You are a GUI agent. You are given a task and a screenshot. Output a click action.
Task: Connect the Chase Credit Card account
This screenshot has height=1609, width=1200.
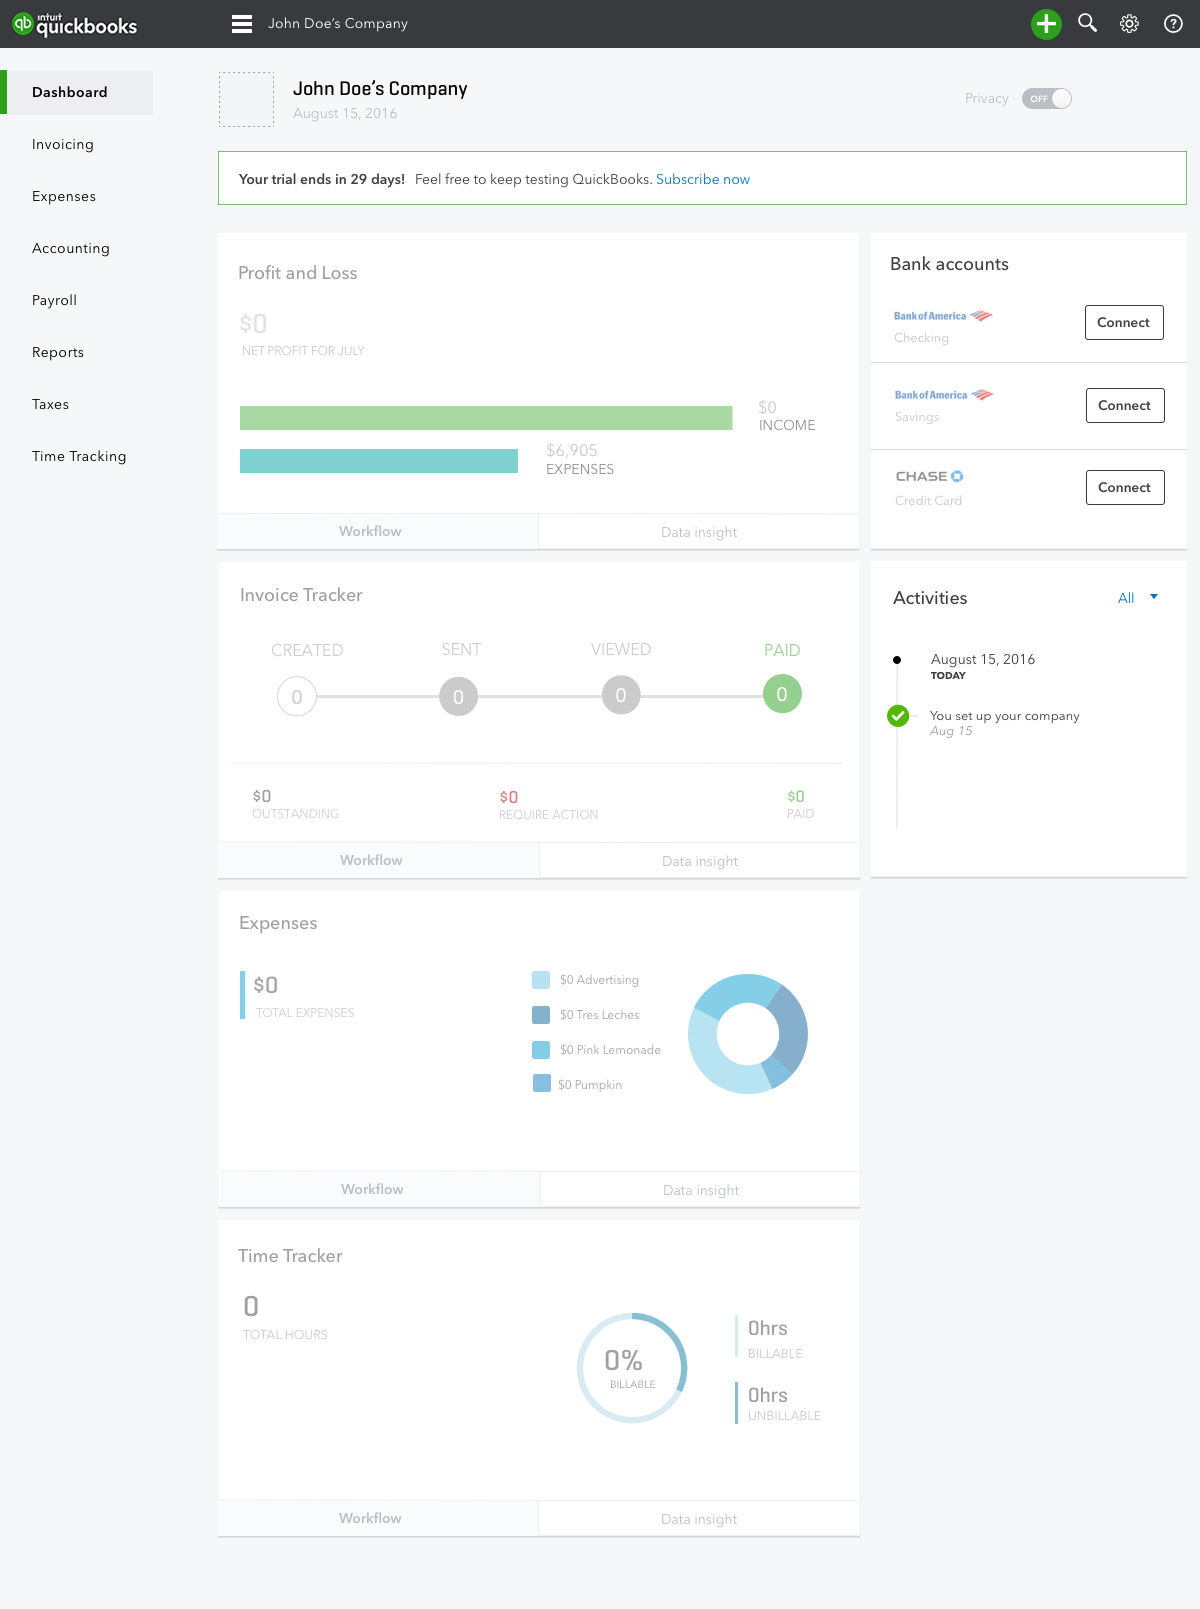(x=1125, y=487)
